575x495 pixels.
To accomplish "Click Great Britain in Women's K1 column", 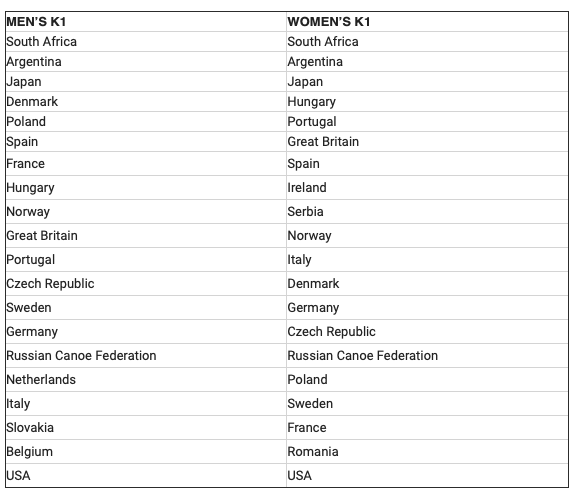I will [323, 142].
